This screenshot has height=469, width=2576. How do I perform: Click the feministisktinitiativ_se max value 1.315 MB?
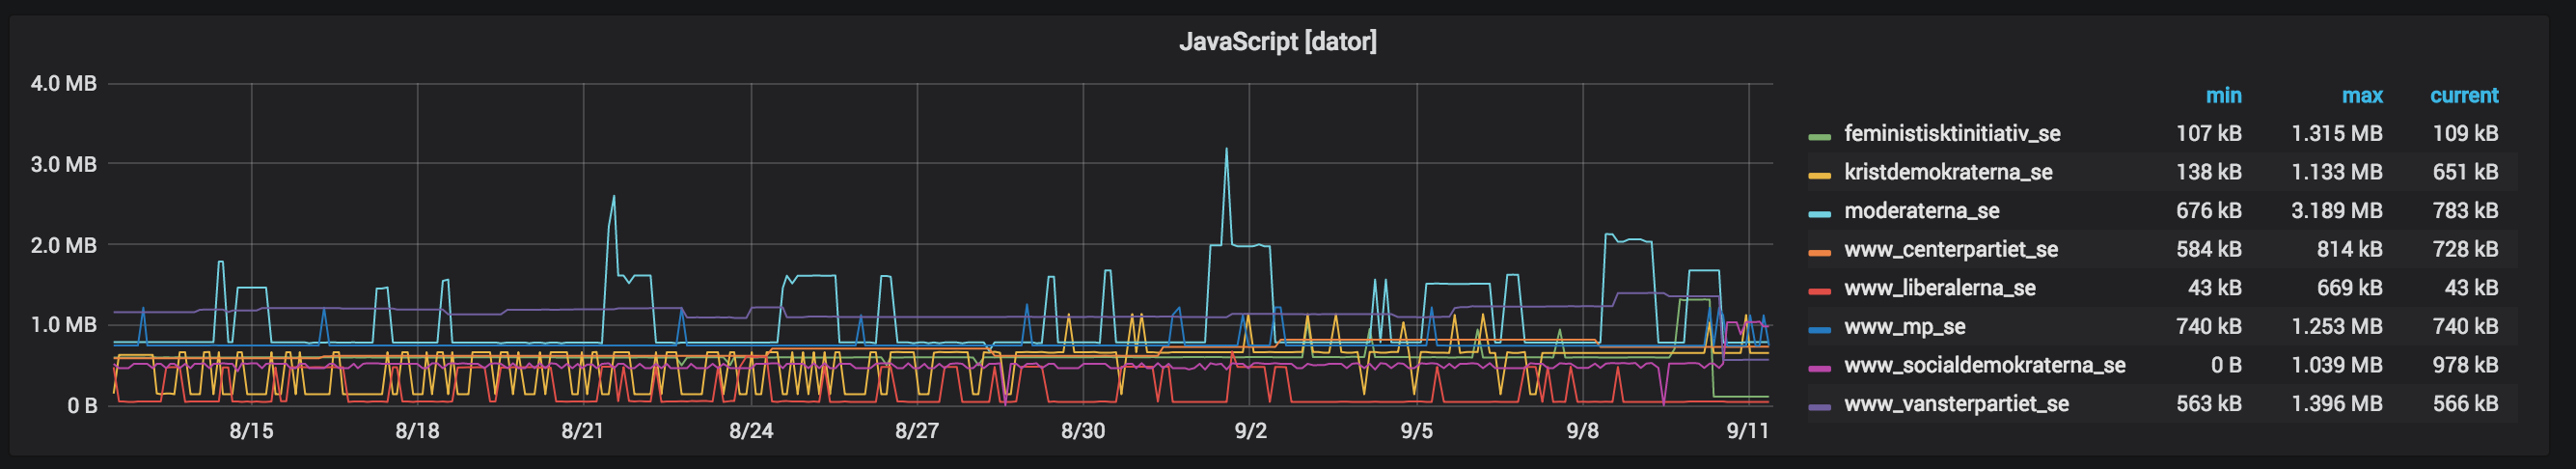[x=2337, y=134]
